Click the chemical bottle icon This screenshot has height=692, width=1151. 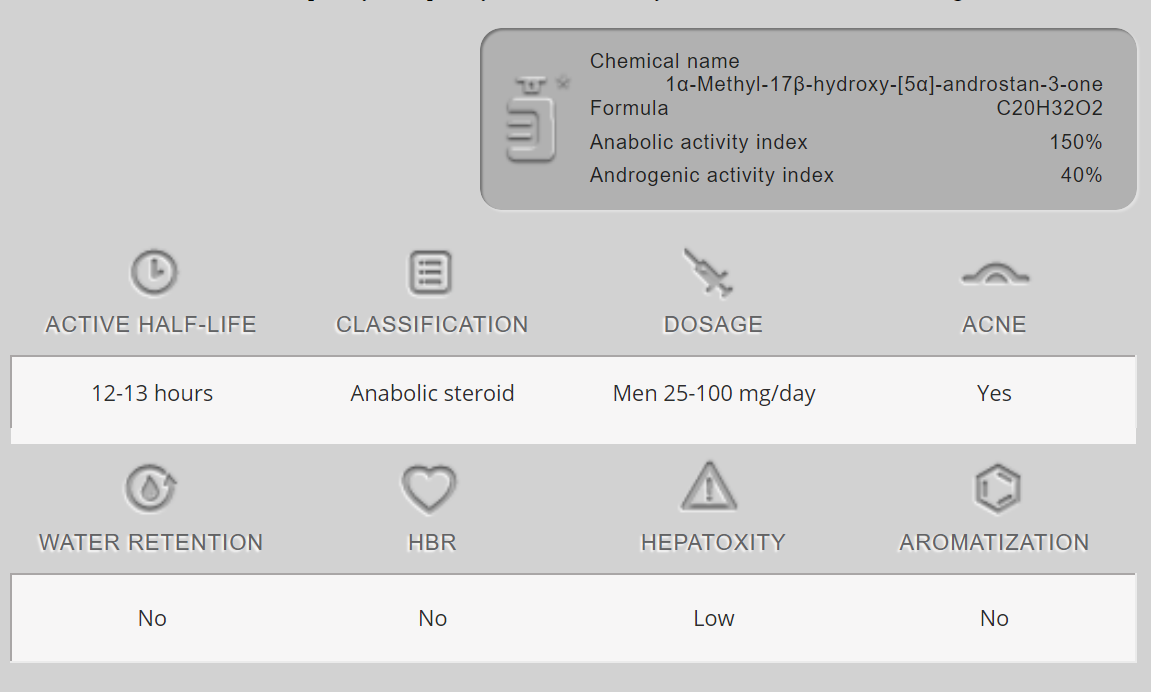[533, 120]
